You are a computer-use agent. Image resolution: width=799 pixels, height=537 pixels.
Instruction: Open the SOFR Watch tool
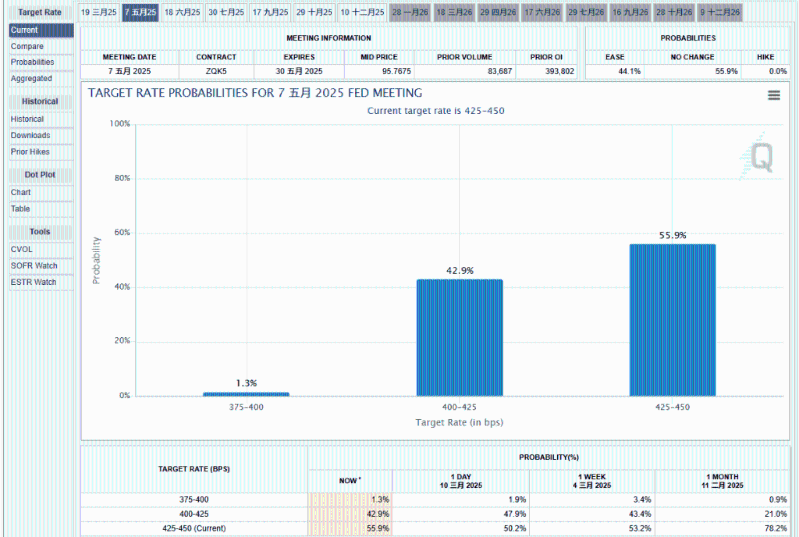coord(34,266)
